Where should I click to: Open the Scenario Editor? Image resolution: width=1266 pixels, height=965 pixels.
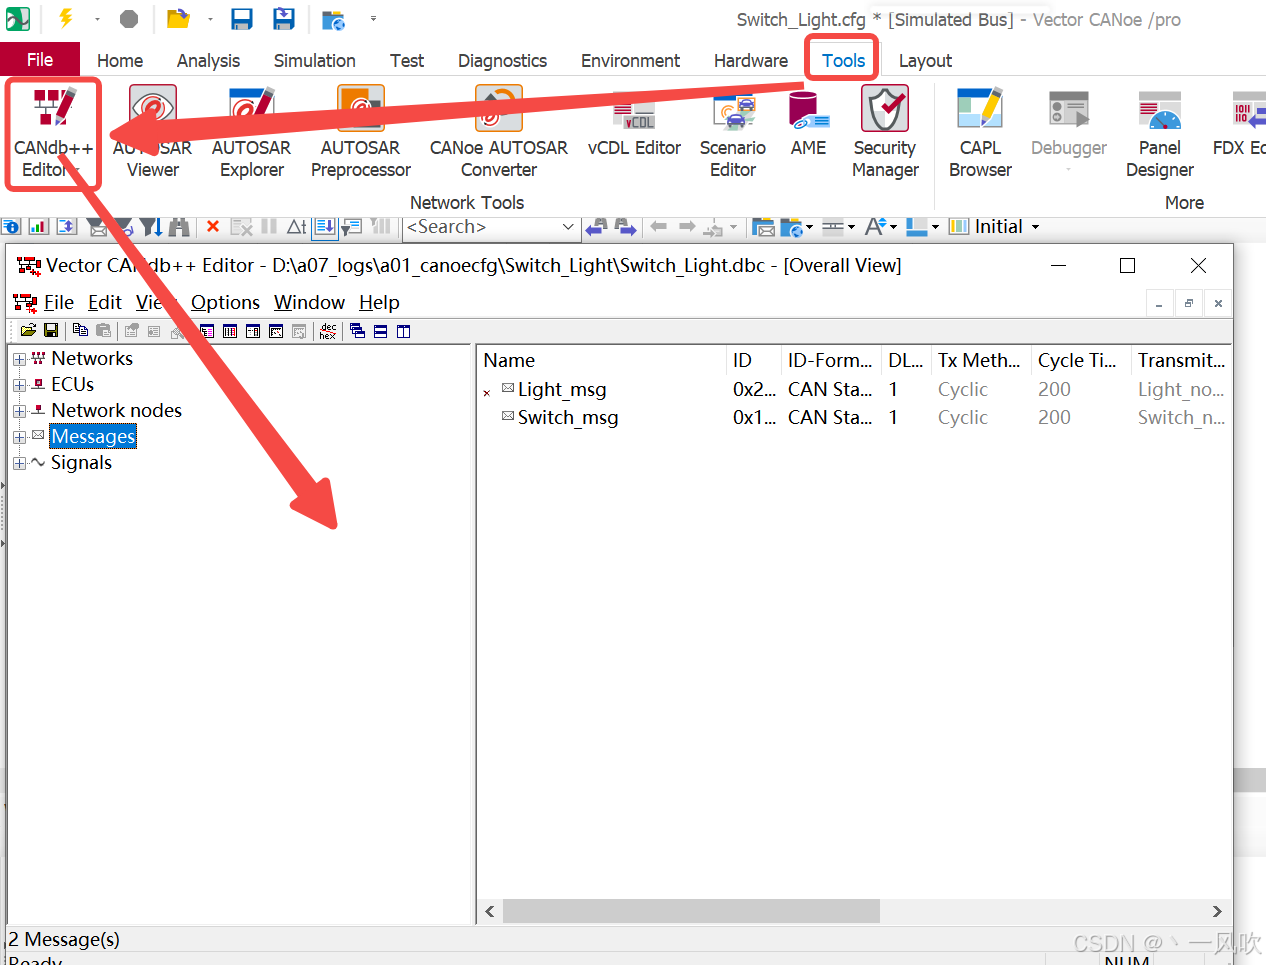point(733,133)
